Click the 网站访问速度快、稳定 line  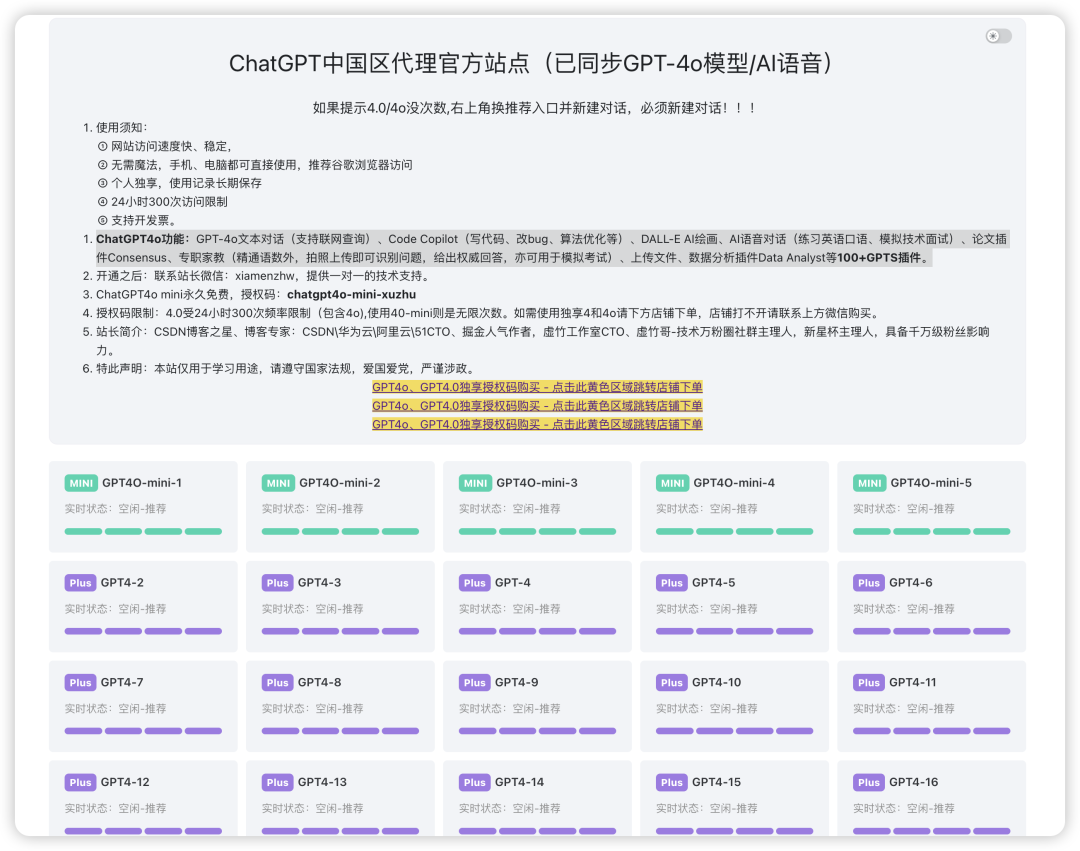pos(165,146)
